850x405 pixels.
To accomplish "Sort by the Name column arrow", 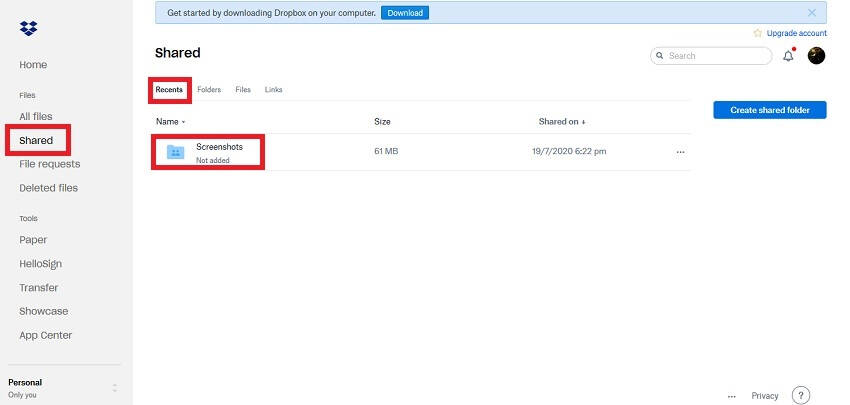I will tap(183, 122).
